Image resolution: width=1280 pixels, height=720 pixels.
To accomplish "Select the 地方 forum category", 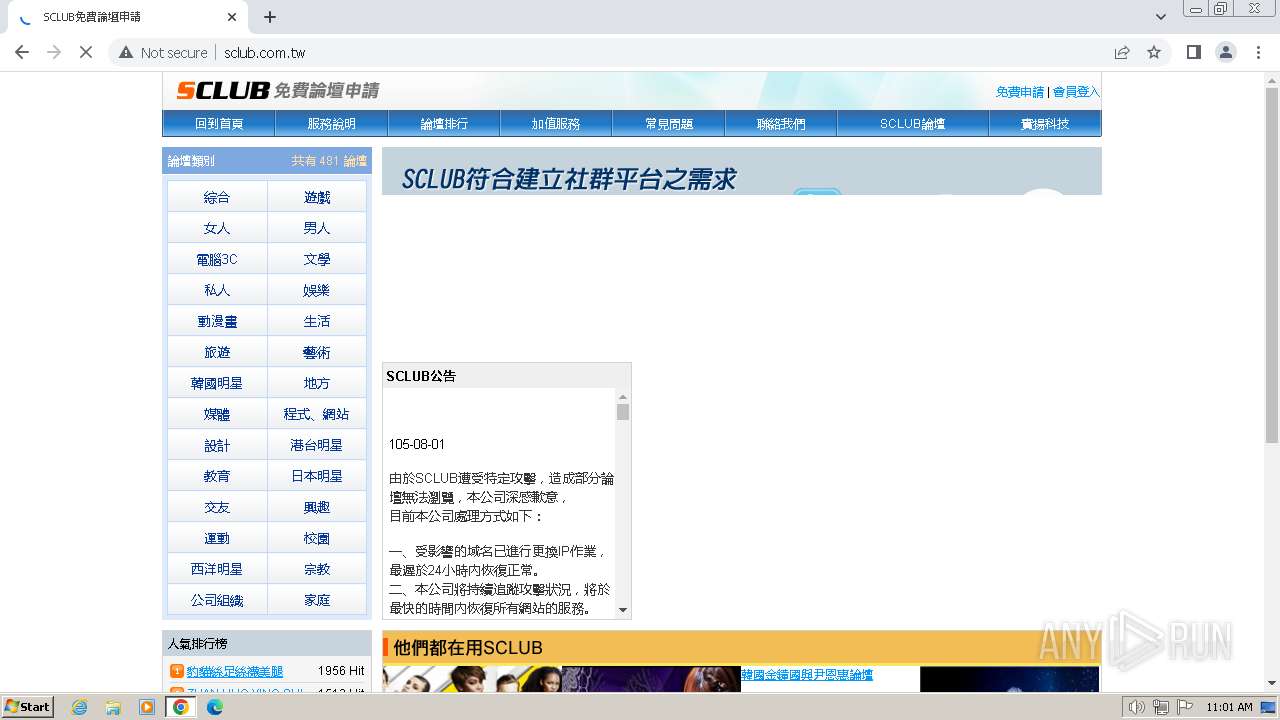I will click(x=317, y=384).
